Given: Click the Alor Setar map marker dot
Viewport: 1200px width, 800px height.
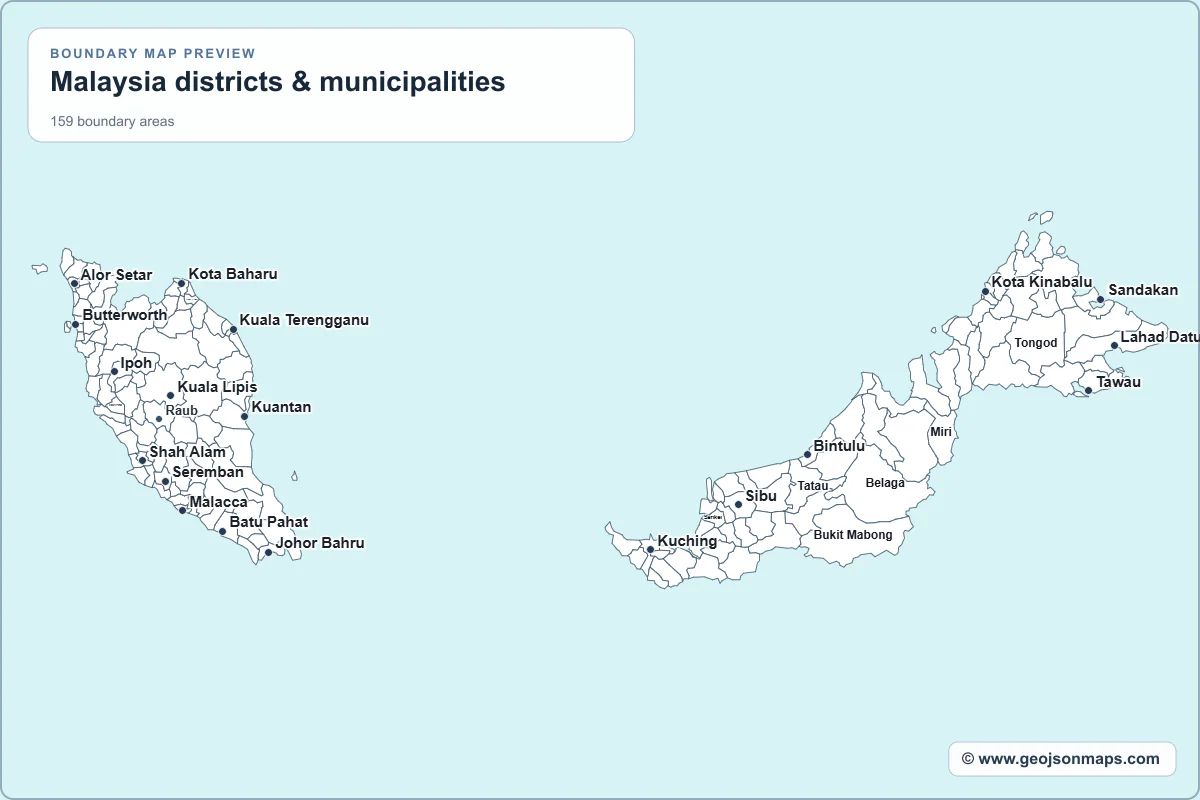Looking at the screenshot, I should tap(74, 284).
